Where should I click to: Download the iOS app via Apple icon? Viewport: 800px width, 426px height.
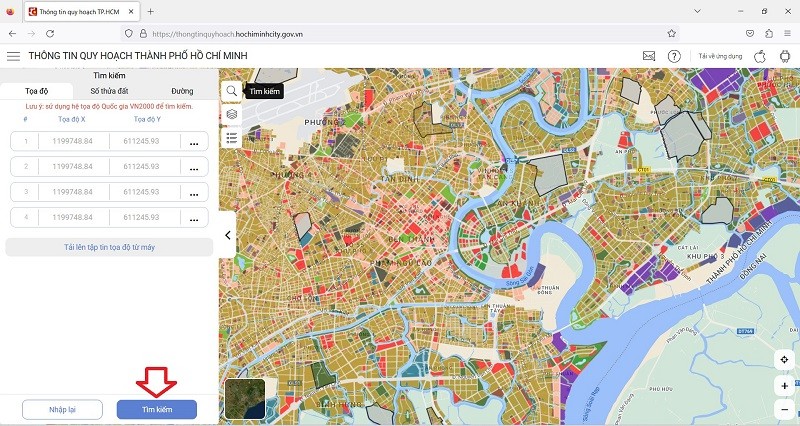pyautogui.click(x=759, y=57)
